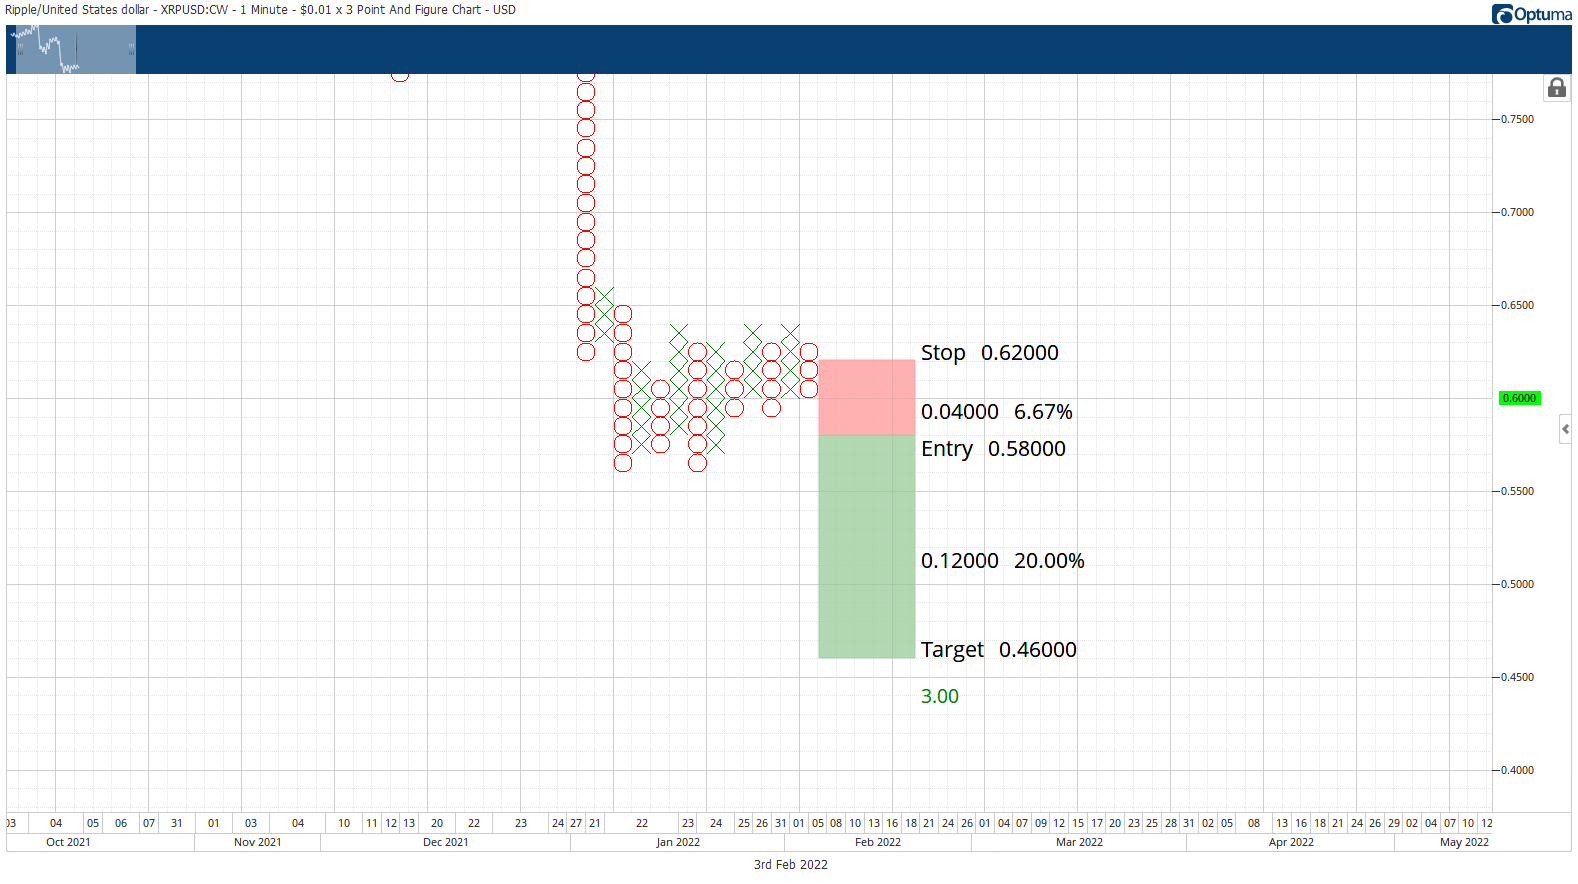Click the Optuma logo
The width and height of the screenshot is (1578, 884).
point(1531,14)
